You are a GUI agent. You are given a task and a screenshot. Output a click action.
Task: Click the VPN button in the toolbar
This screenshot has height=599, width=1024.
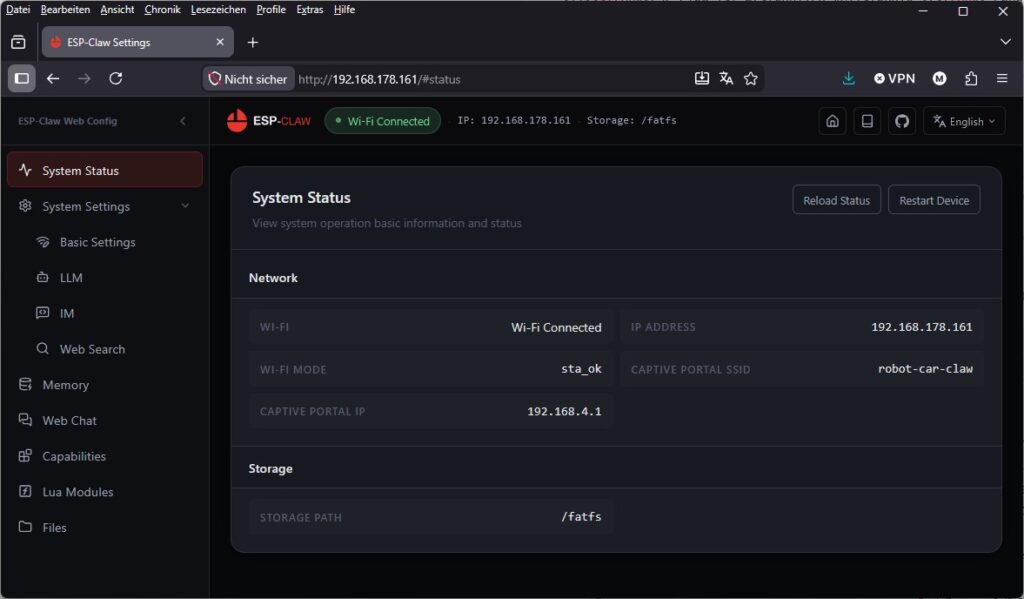tap(895, 78)
